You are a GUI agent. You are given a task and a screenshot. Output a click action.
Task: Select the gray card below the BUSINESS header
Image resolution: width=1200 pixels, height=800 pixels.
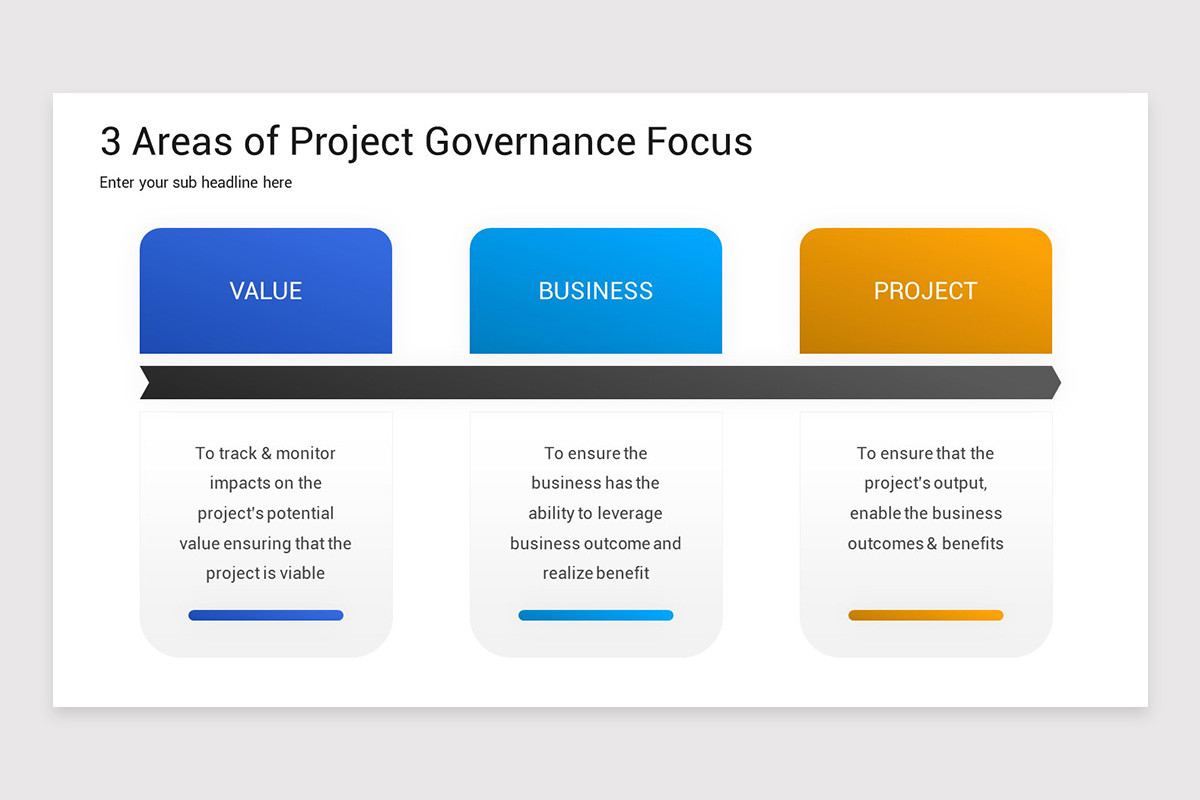596,534
